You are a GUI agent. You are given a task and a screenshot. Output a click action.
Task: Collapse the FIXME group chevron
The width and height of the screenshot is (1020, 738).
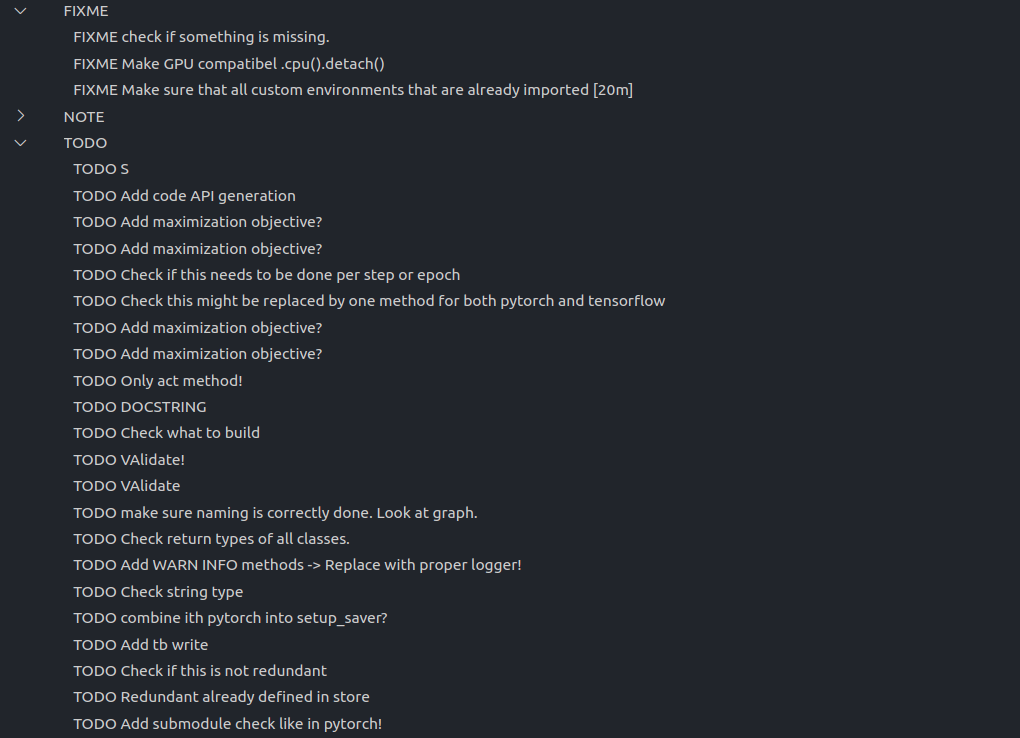[21, 11]
